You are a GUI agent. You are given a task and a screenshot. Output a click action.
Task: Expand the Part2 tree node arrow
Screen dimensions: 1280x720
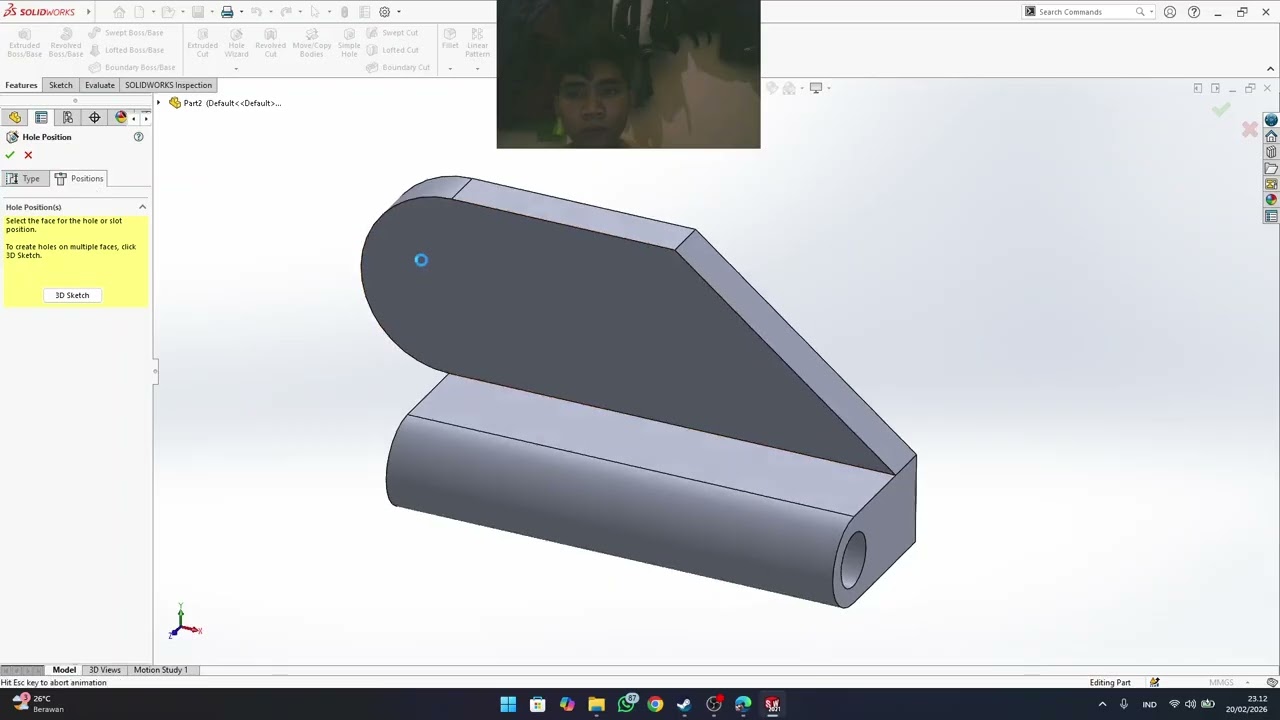[159, 103]
